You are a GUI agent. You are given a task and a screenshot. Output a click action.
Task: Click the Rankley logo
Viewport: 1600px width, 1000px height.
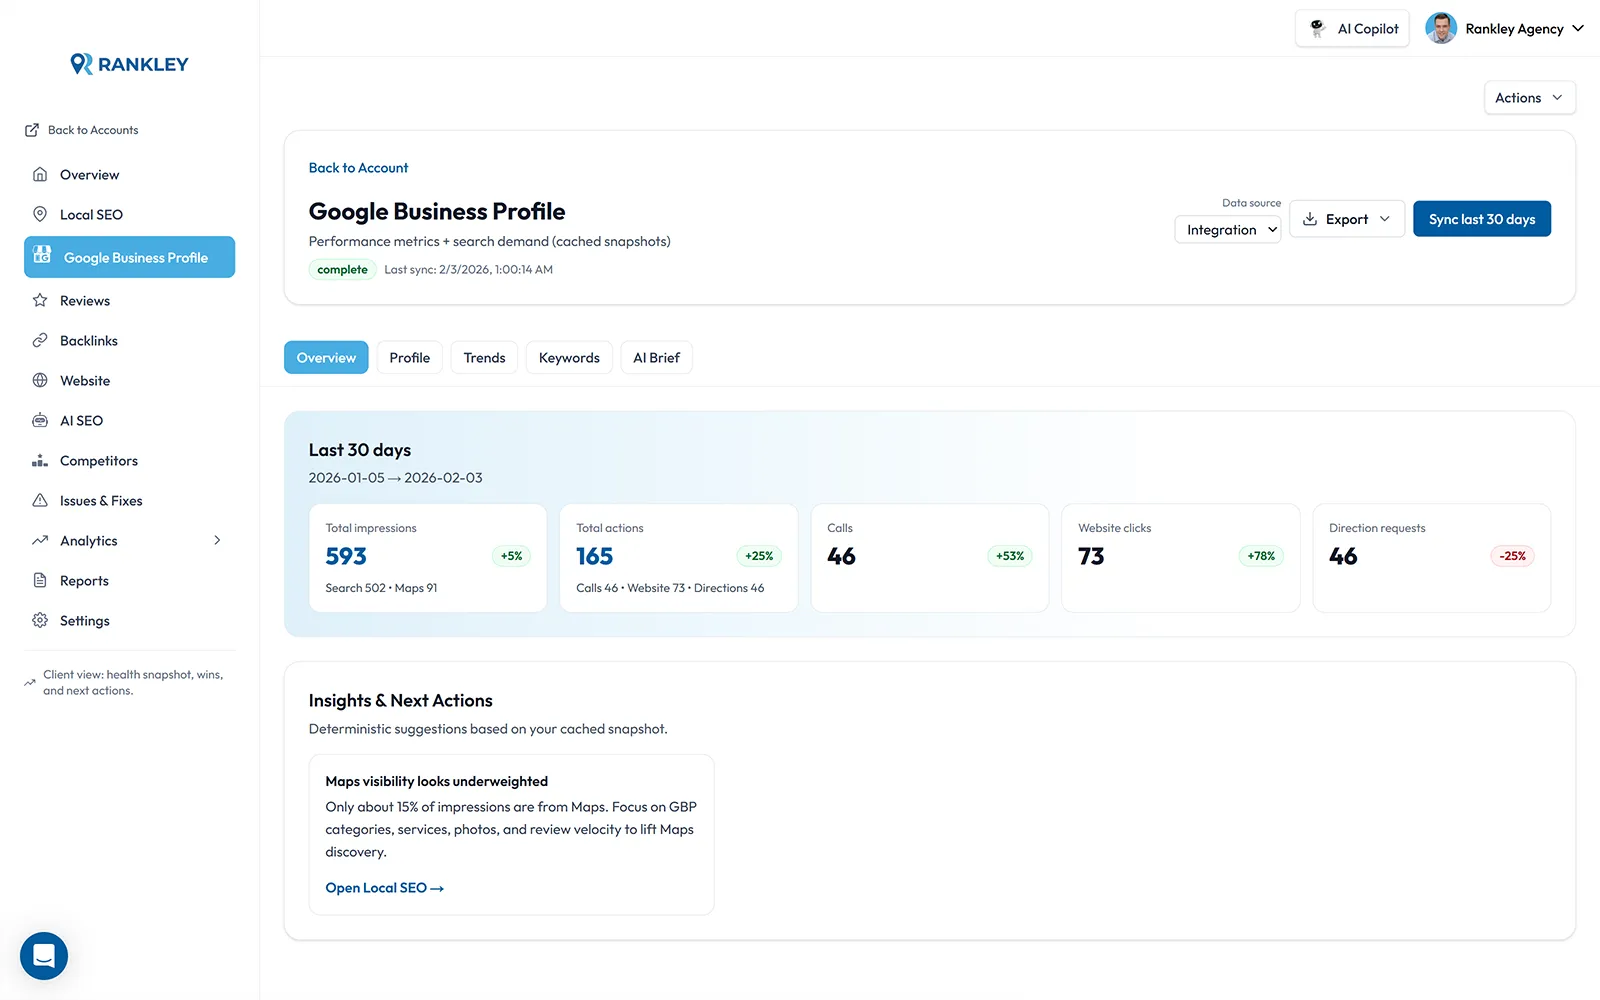point(128,63)
